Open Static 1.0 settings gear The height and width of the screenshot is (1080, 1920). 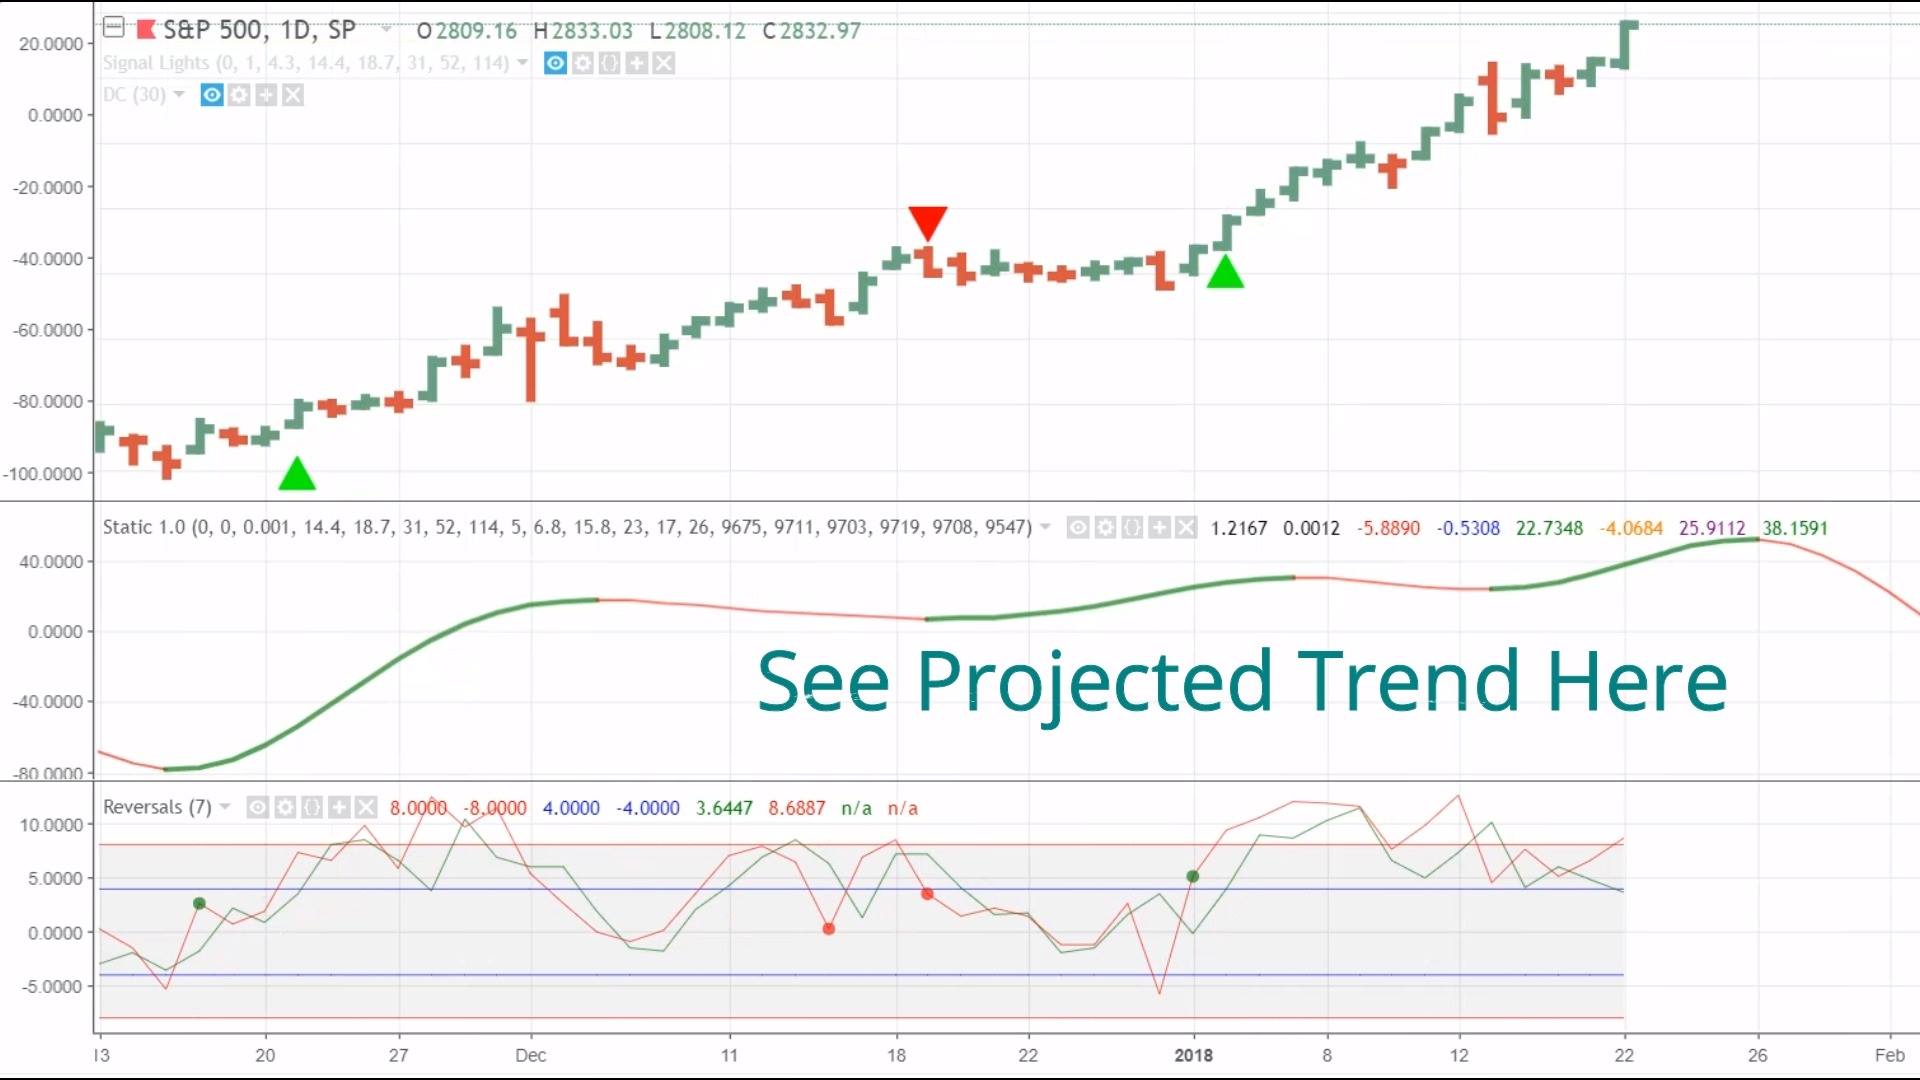coord(1105,527)
